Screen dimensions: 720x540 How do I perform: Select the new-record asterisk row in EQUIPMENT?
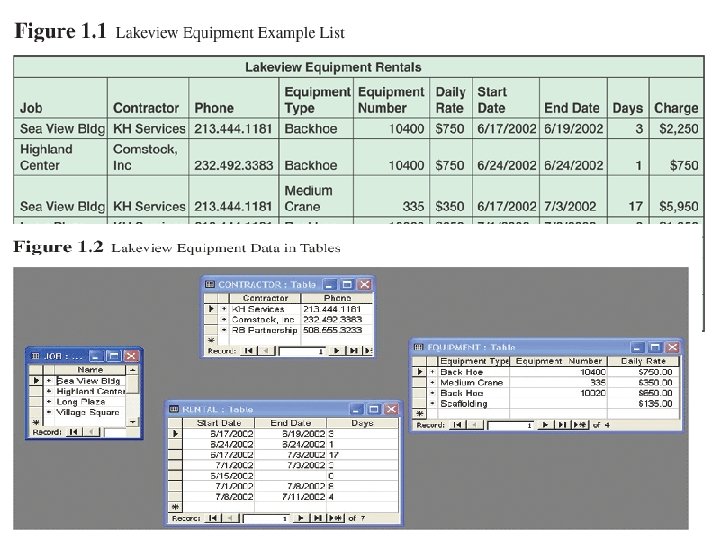point(419,414)
